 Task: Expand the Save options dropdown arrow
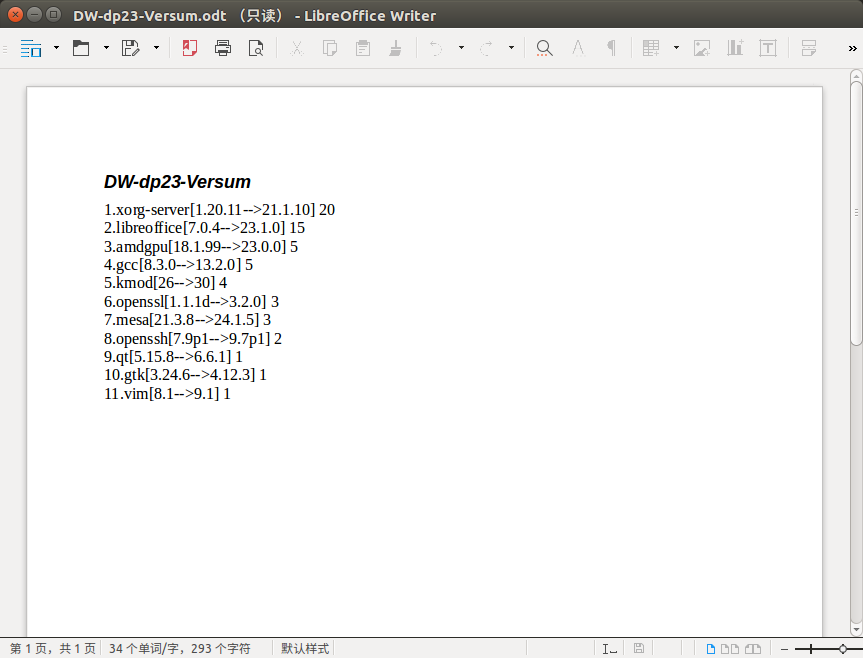tap(156, 48)
